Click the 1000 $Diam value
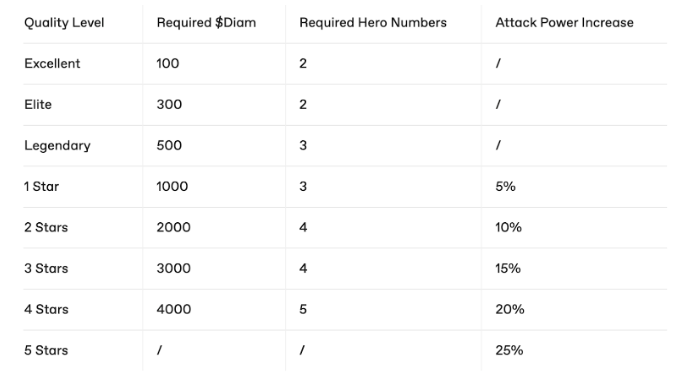 pyautogui.click(x=172, y=186)
